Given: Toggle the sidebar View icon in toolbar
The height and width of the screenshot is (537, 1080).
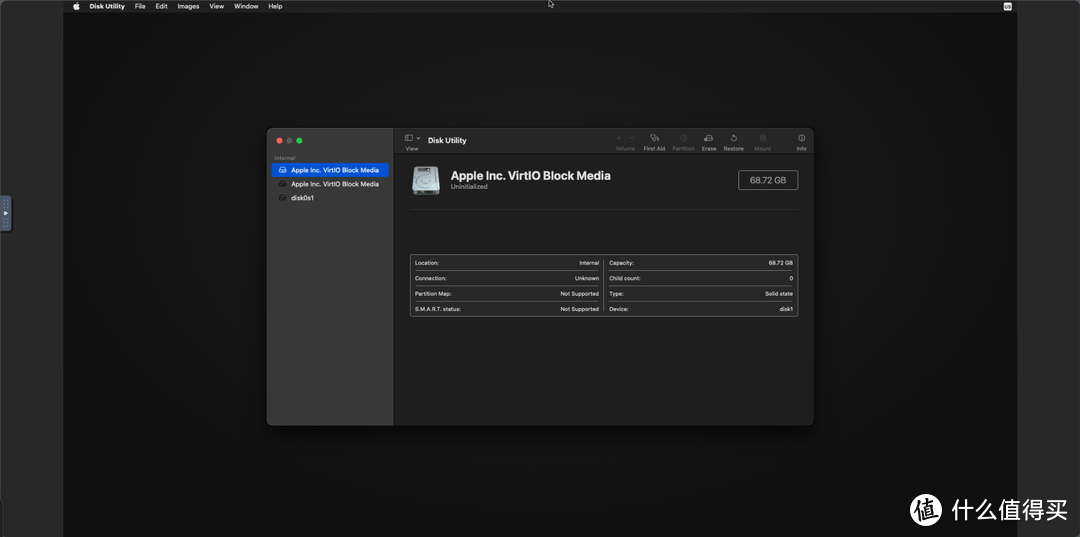Looking at the screenshot, I should [409, 138].
